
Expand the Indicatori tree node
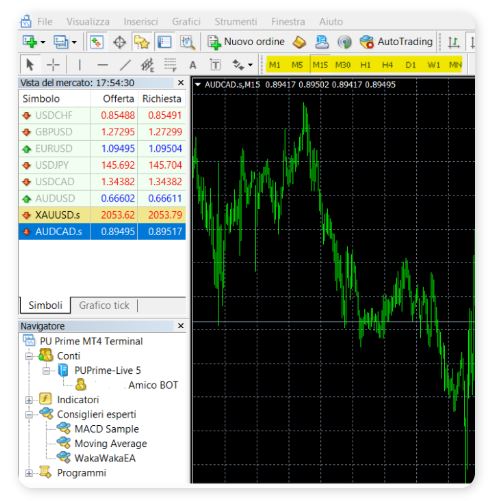29,400
